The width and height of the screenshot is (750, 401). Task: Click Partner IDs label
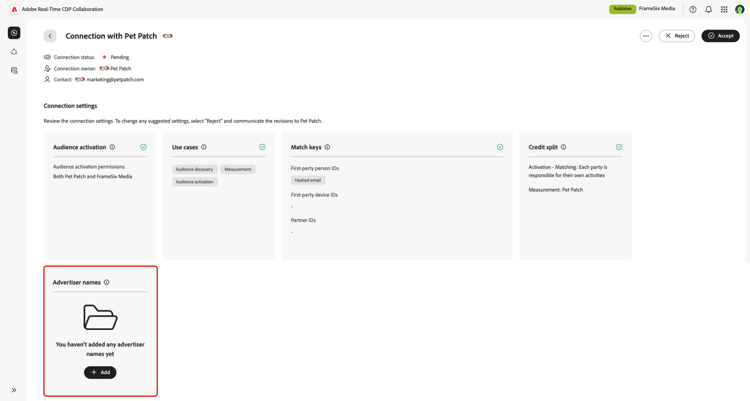pyautogui.click(x=303, y=220)
